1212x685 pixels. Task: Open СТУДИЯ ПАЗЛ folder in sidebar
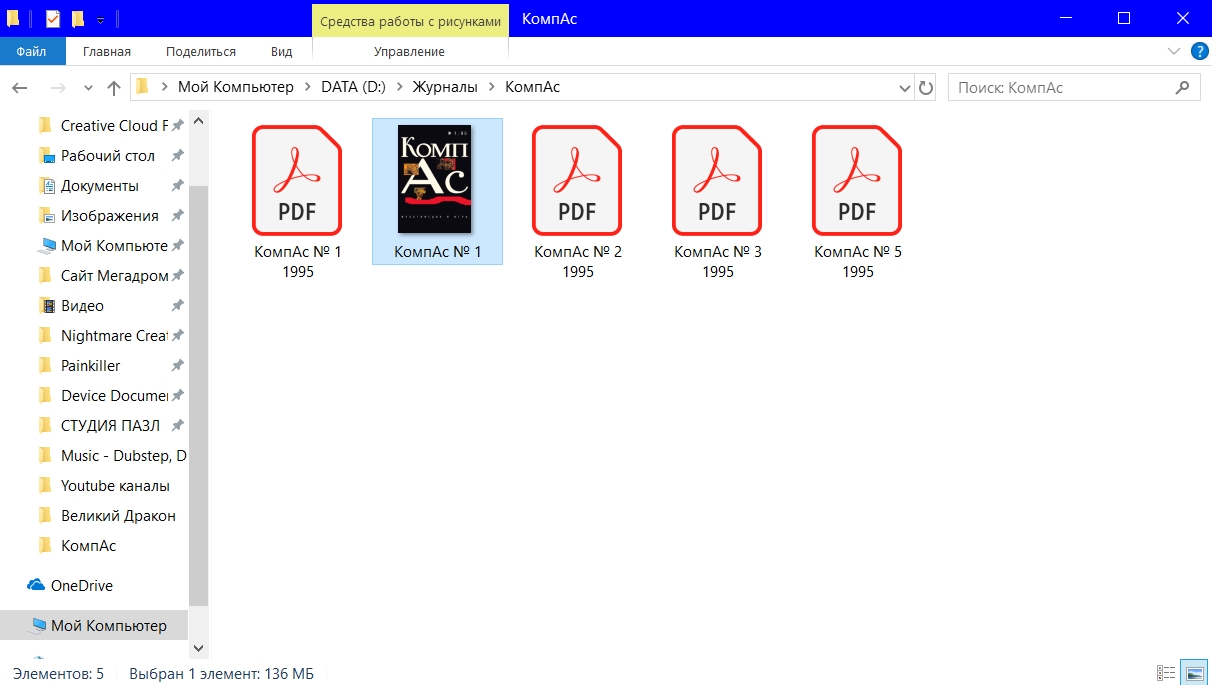110,426
